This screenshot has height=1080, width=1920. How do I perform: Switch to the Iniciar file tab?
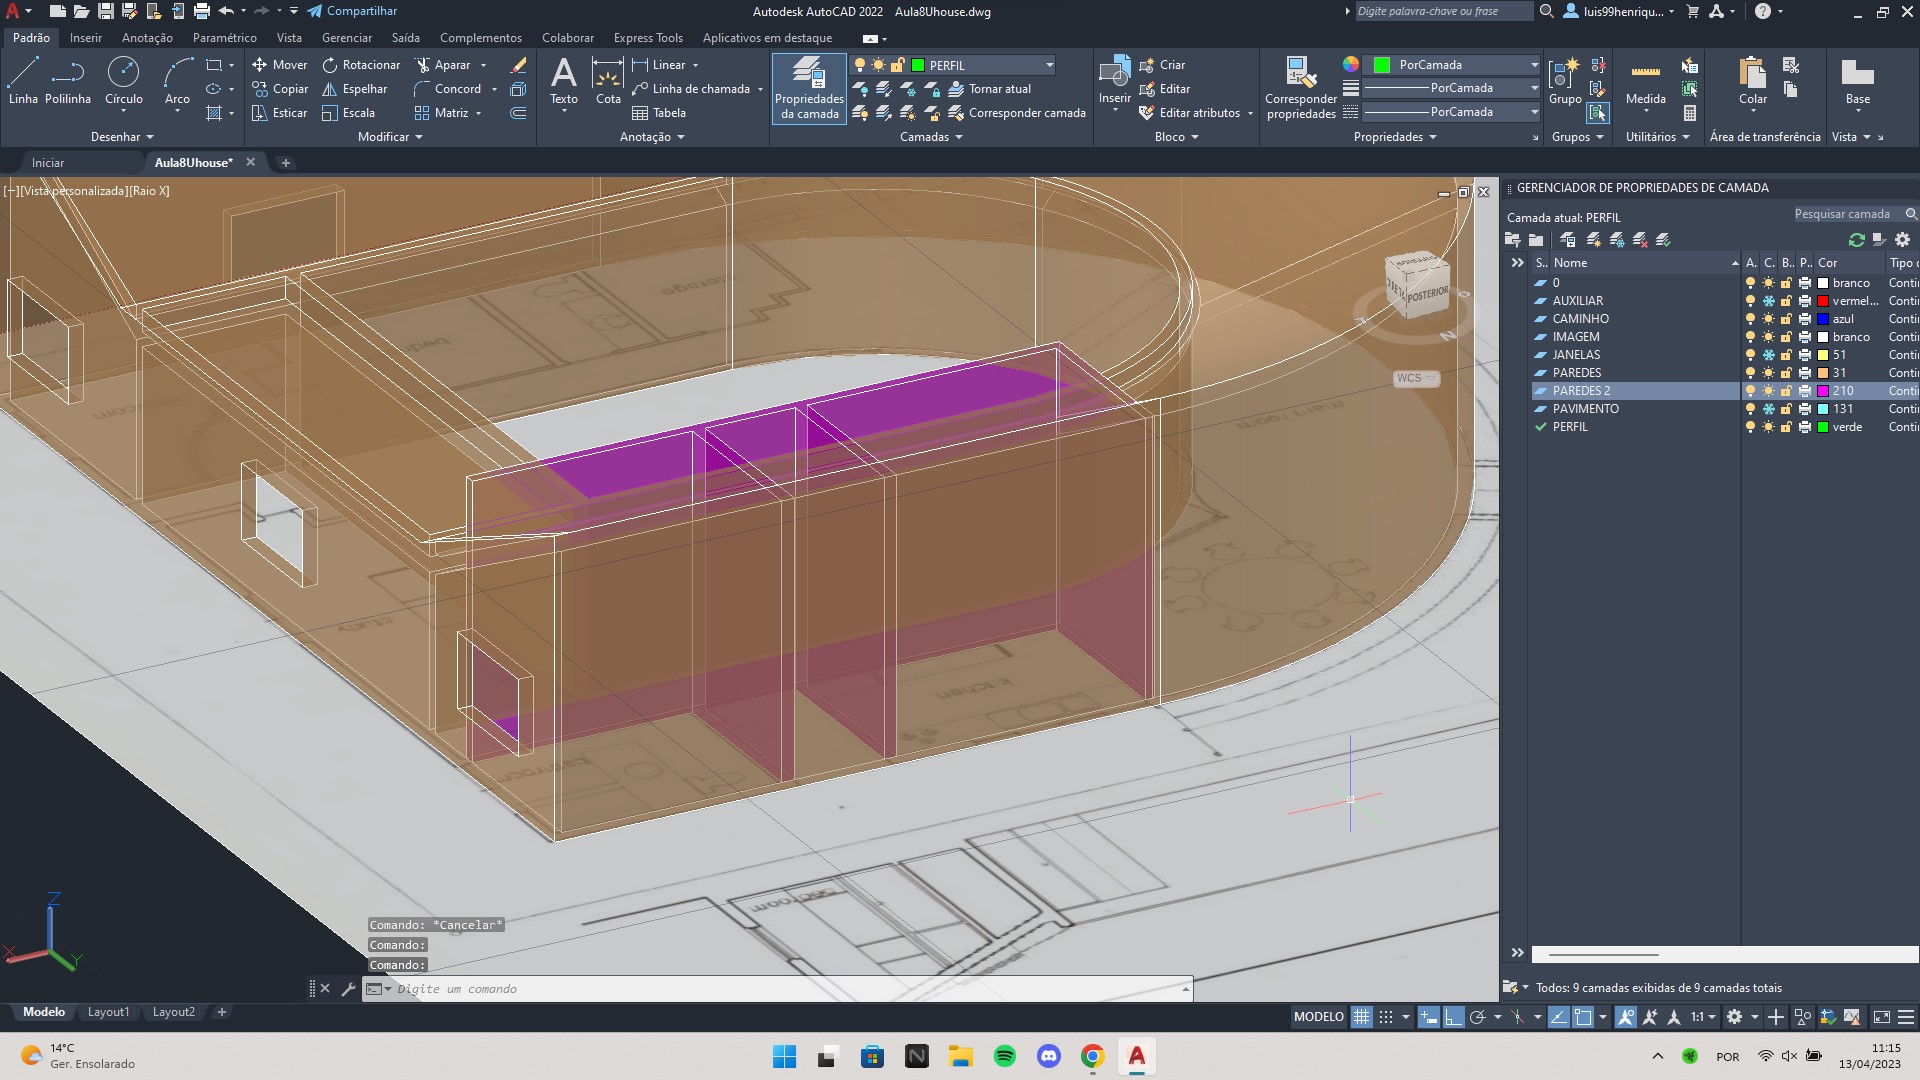pyautogui.click(x=47, y=162)
